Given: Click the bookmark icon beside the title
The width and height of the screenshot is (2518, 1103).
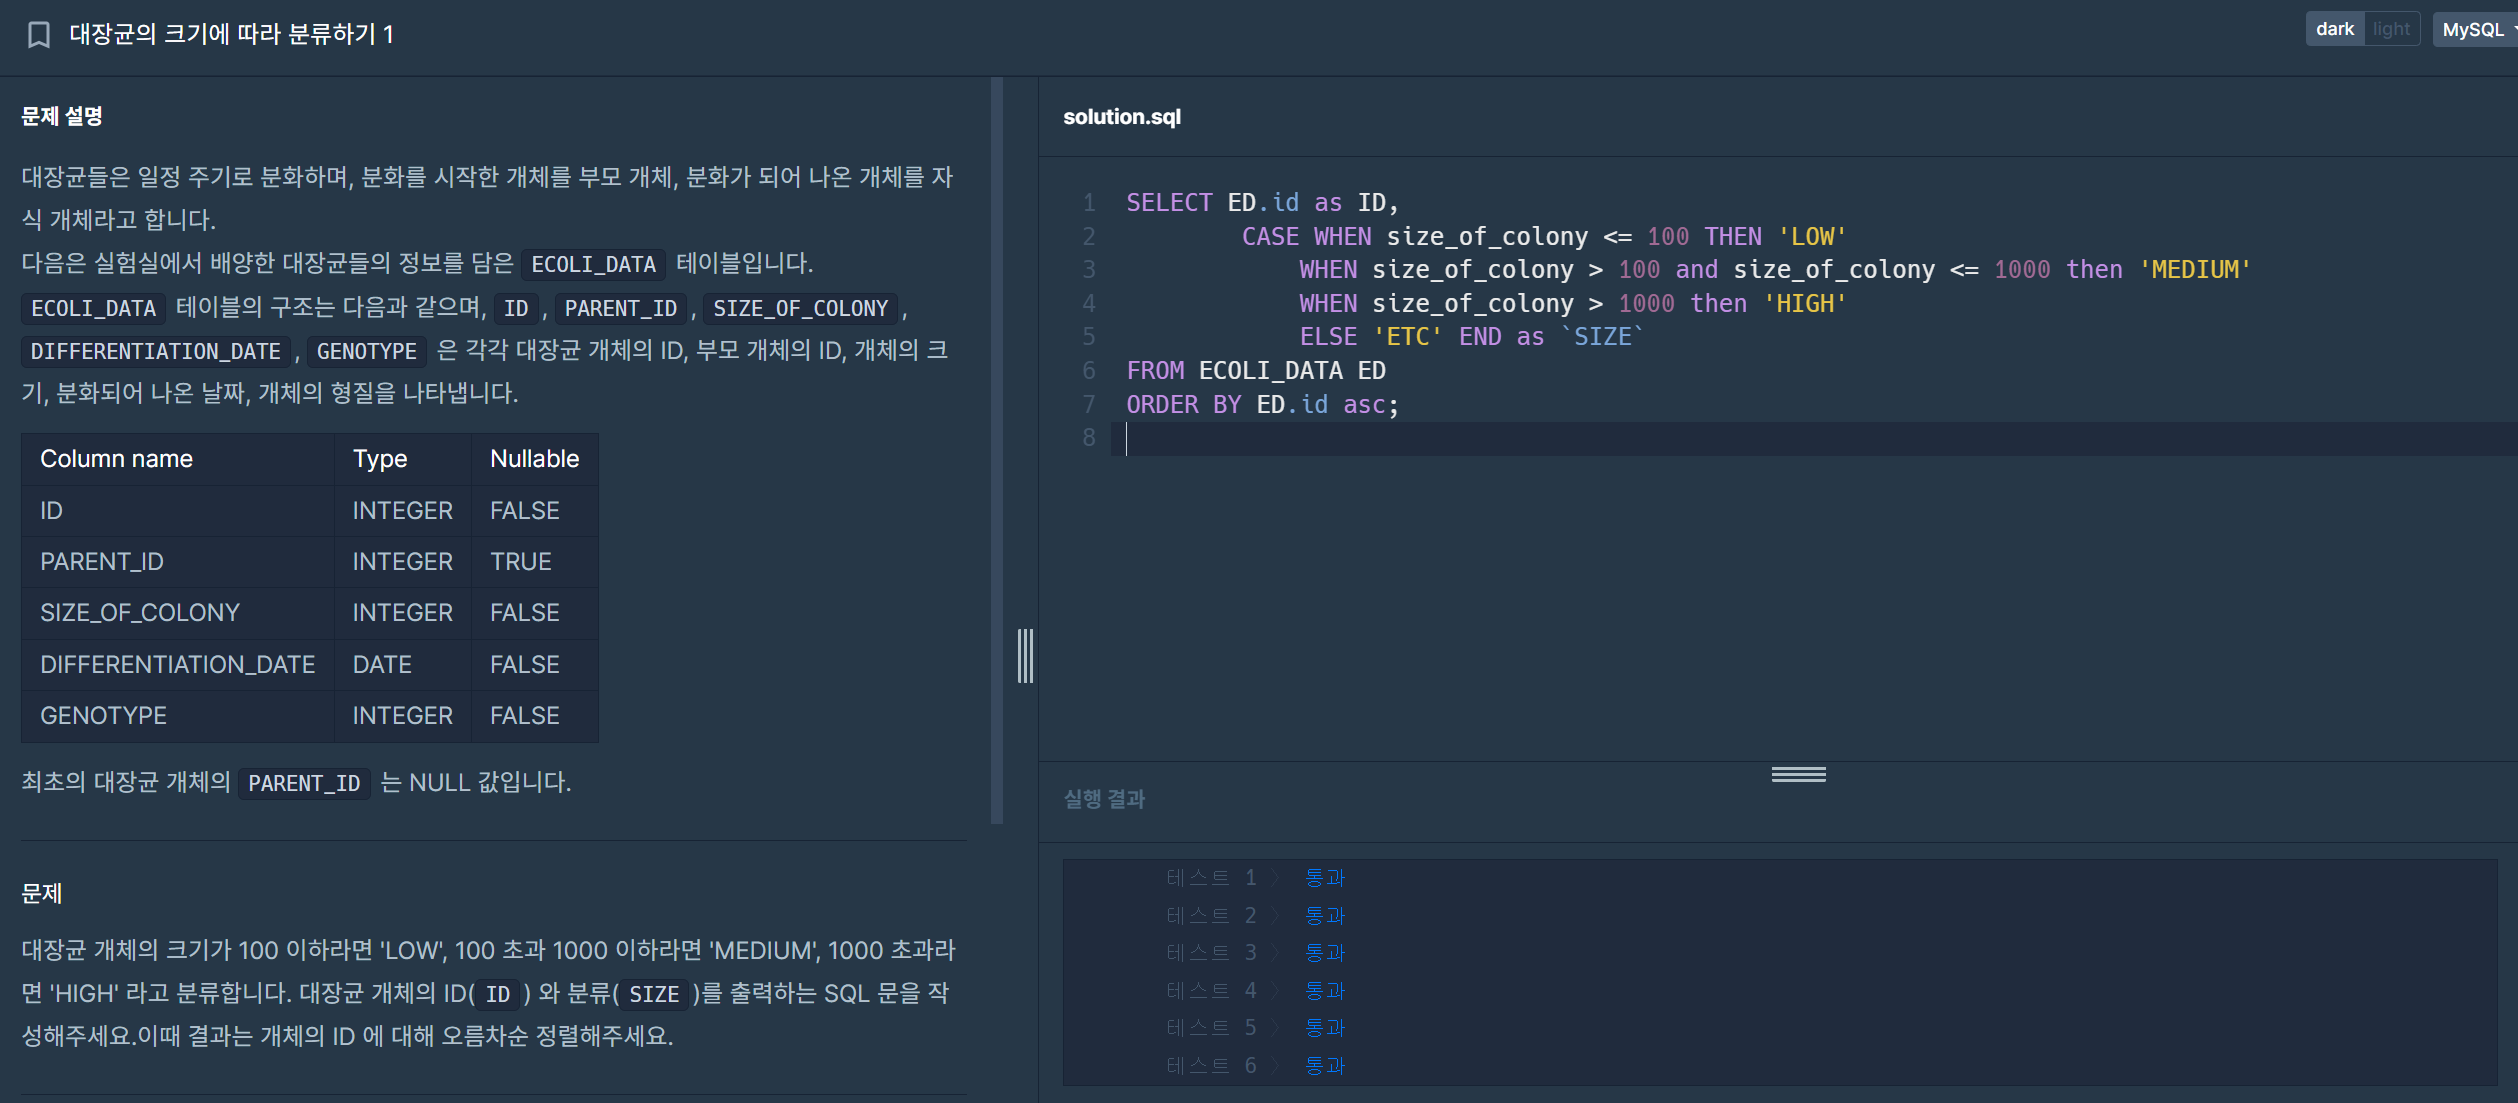Looking at the screenshot, I should click(x=38, y=35).
